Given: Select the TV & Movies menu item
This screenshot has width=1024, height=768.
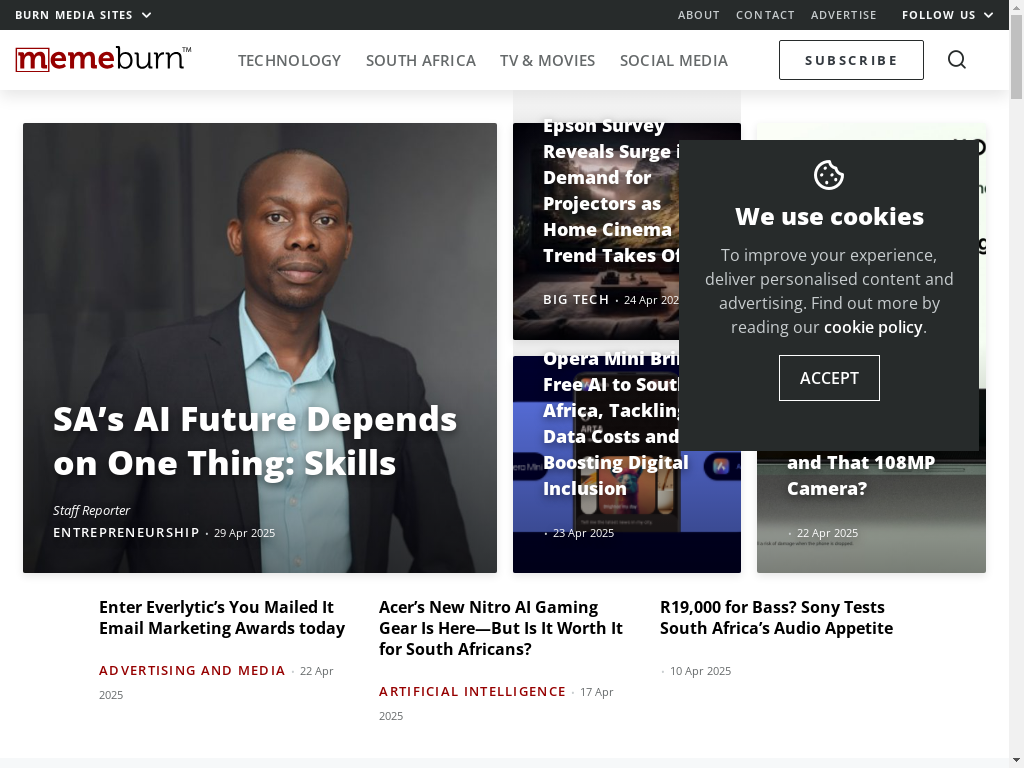Looking at the screenshot, I should 547,60.
